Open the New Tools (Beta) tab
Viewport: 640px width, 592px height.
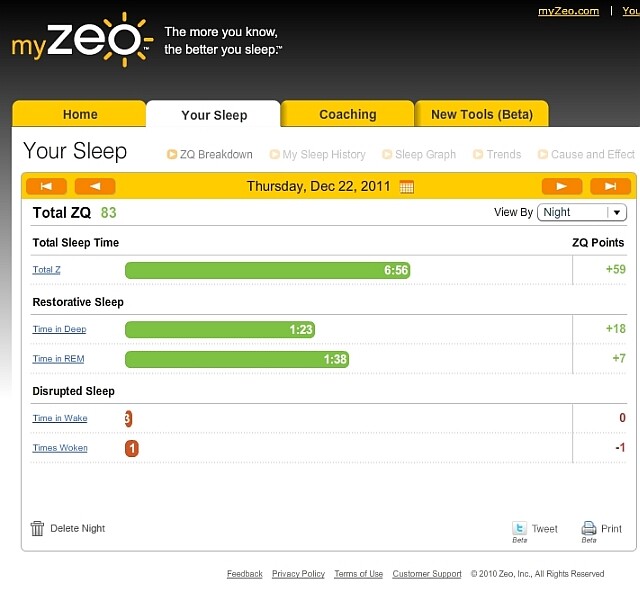tap(482, 114)
